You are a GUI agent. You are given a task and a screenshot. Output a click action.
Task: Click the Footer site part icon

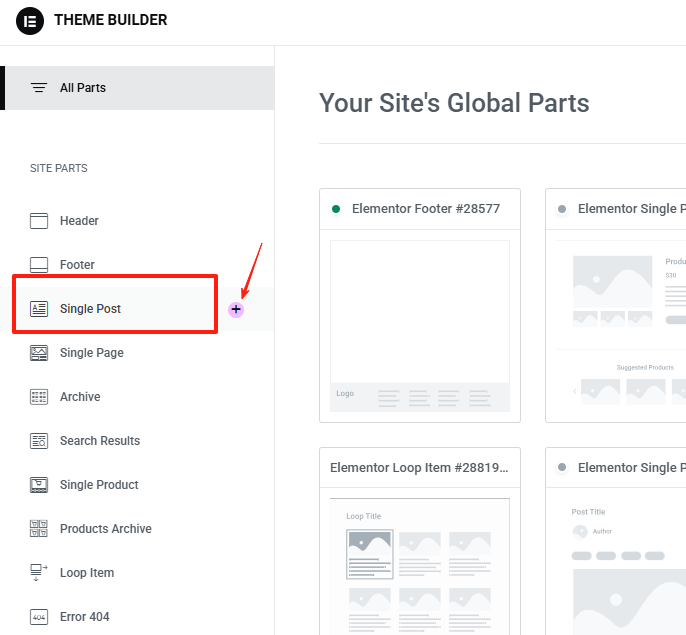click(x=39, y=265)
